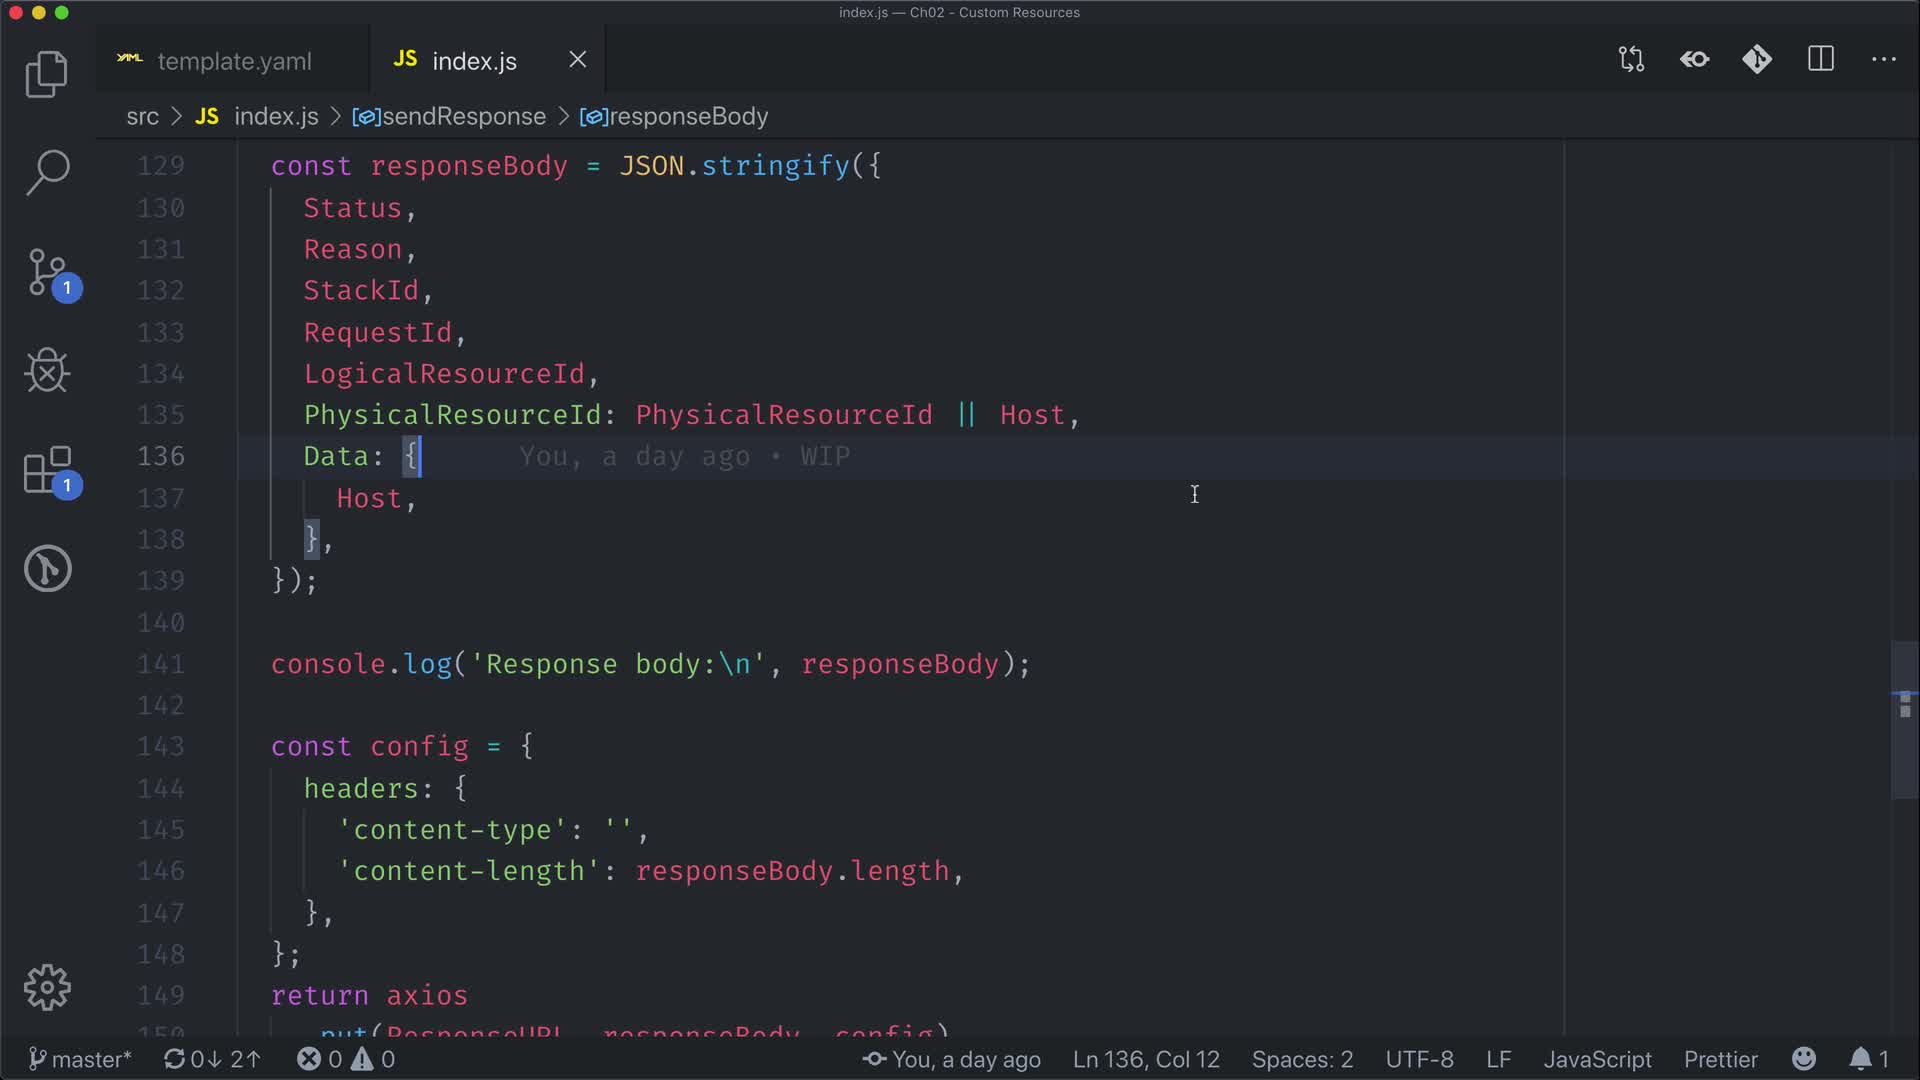Open the GitLens activity bar icon

[x=46, y=569]
